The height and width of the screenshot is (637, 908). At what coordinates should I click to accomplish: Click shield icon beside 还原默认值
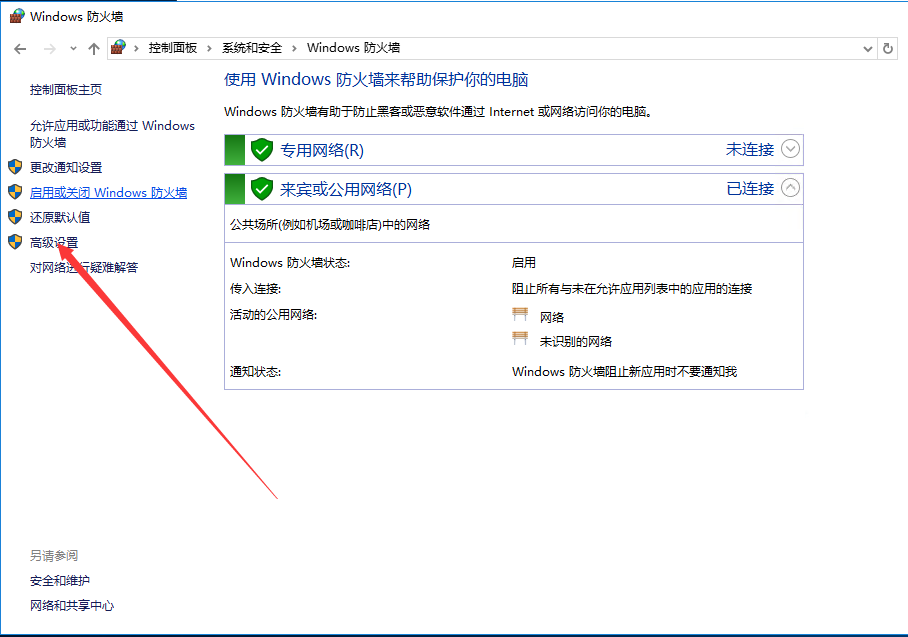pyautogui.click(x=15, y=217)
